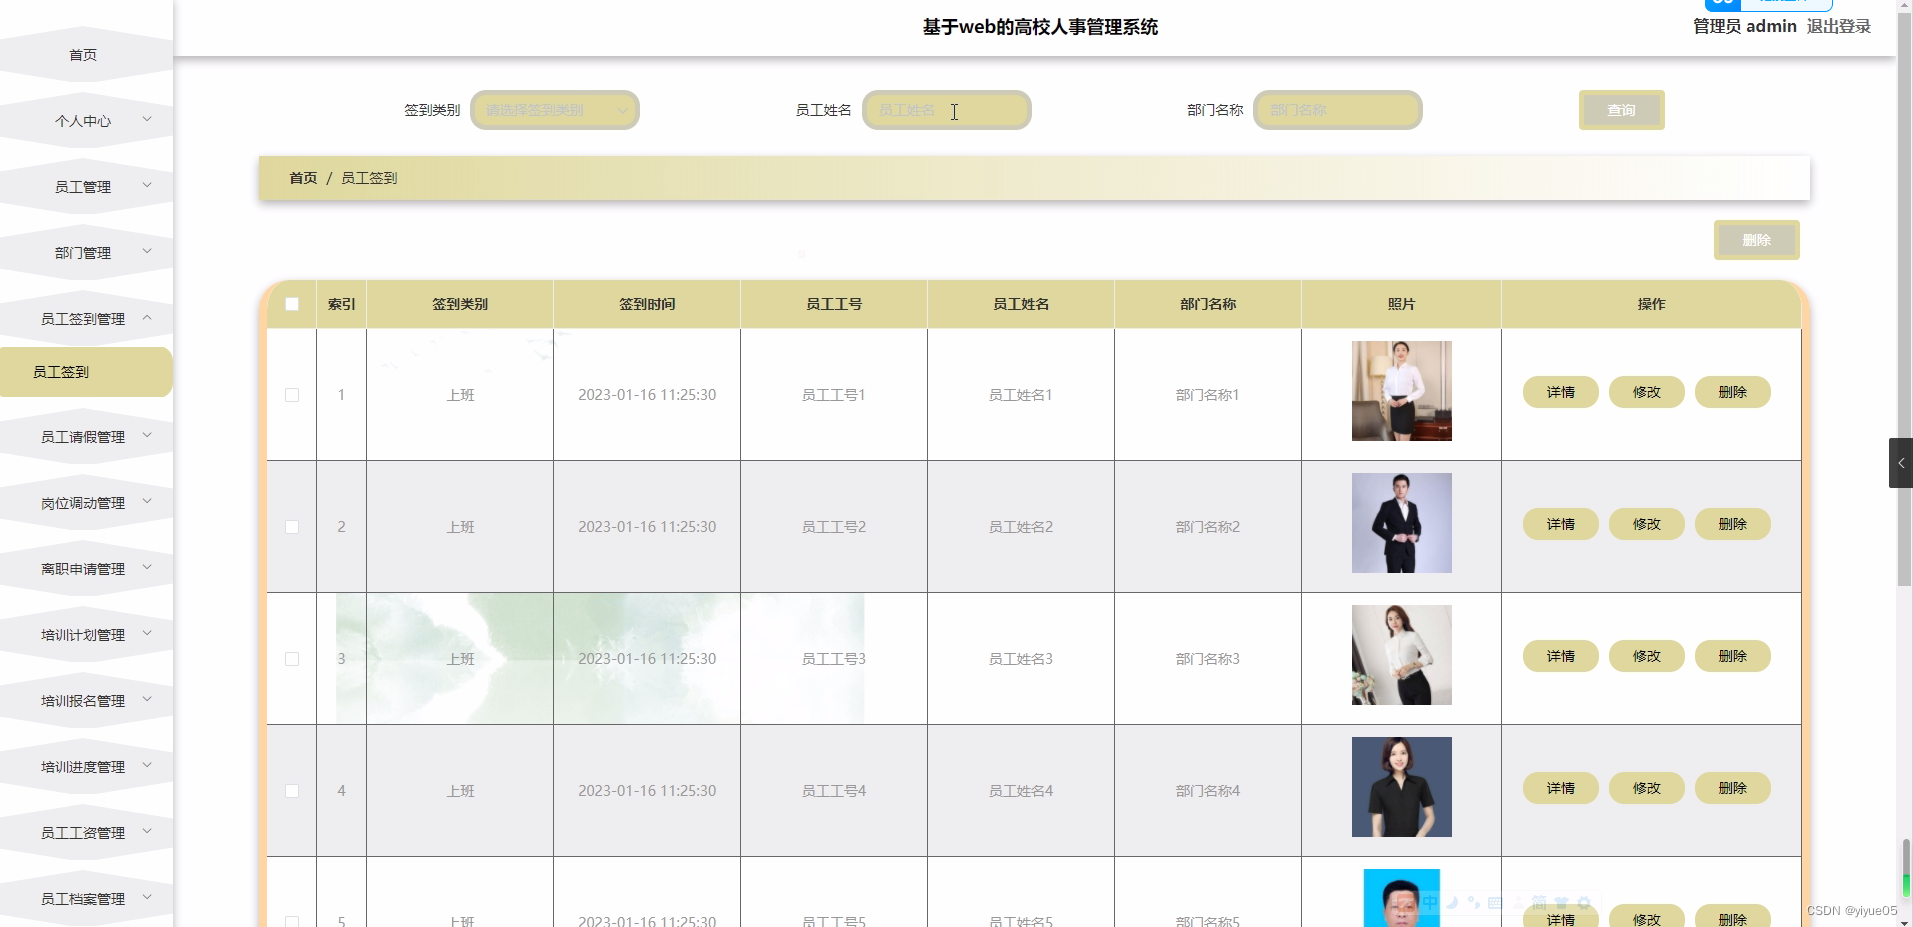Click 修改 for 员工姓名4
Screen dimensions: 1913x927
[x=1646, y=788]
